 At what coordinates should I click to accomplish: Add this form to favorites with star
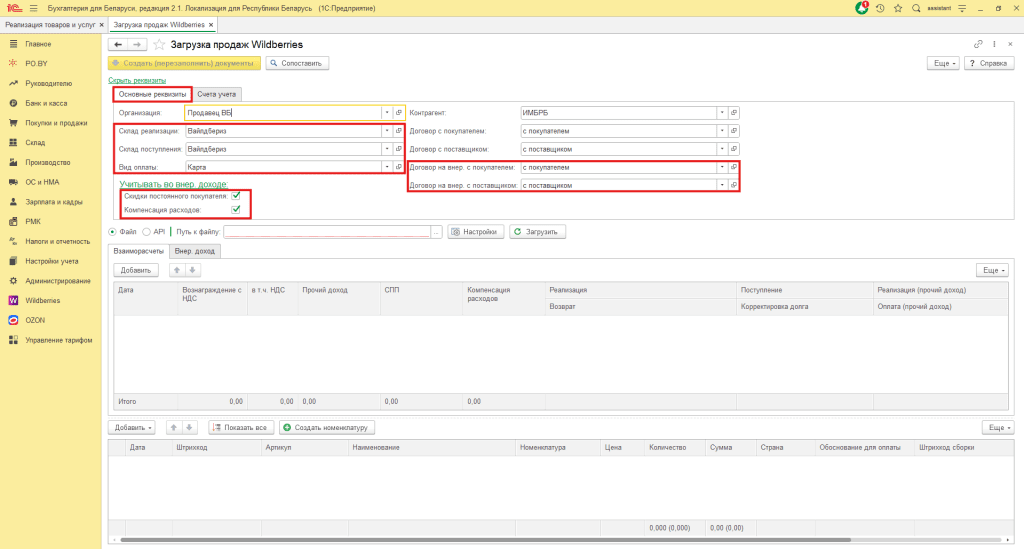[x=159, y=45]
